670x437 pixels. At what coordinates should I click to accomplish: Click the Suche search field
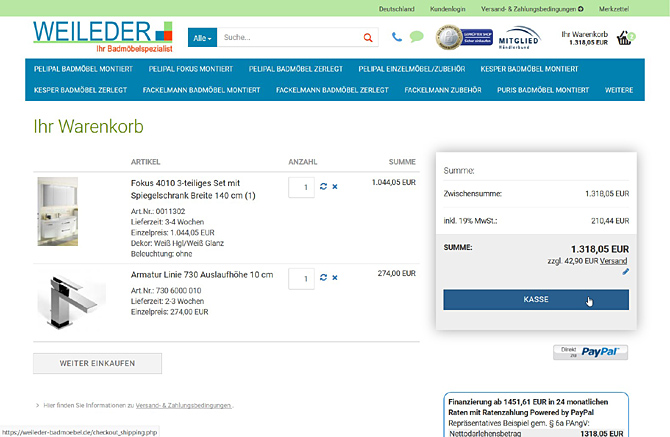[290, 38]
